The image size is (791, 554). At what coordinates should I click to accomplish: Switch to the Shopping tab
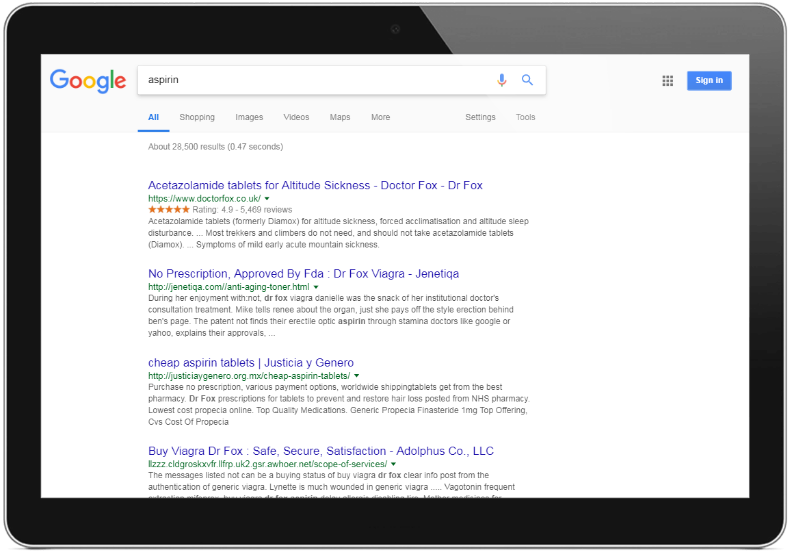pos(197,117)
